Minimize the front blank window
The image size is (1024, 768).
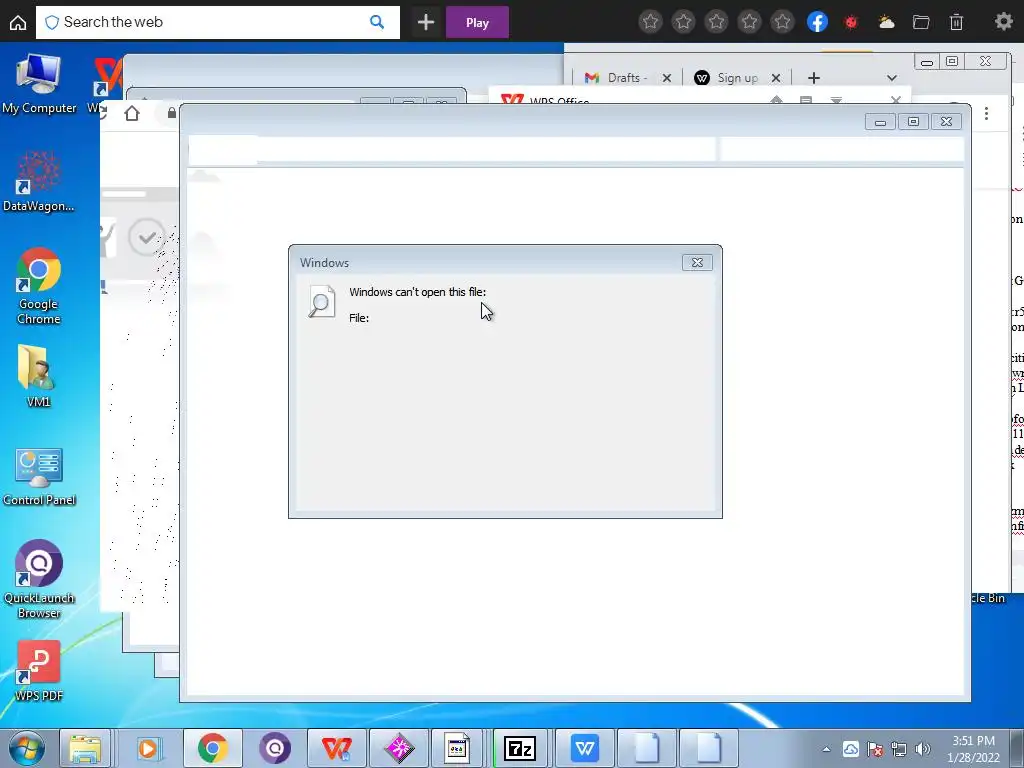880,121
